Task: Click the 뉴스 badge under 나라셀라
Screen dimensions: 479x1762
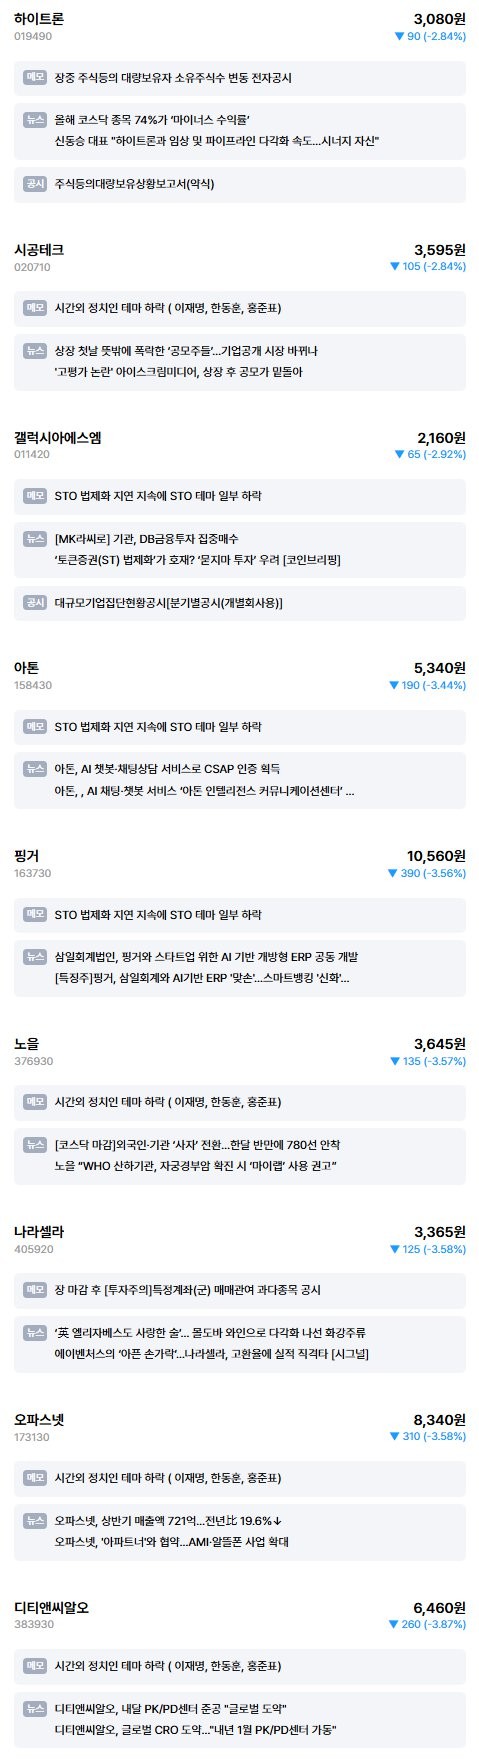Action: pos(35,1333)
